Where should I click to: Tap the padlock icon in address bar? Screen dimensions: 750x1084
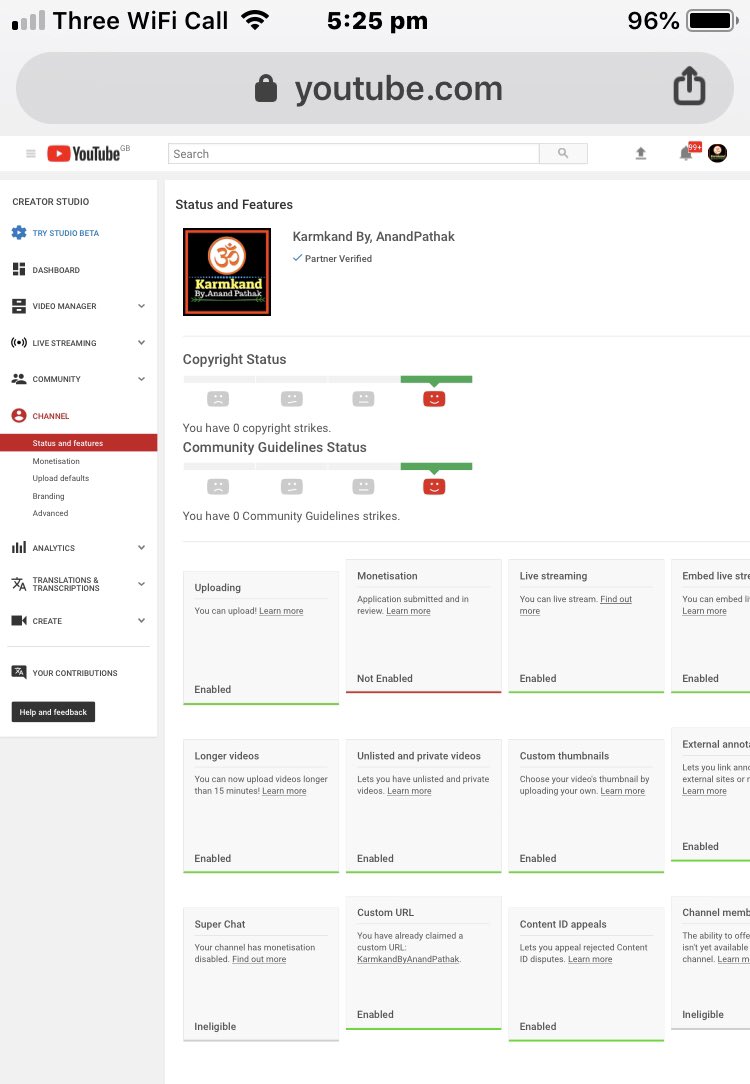pyautogui.click(x=265, y=88)
